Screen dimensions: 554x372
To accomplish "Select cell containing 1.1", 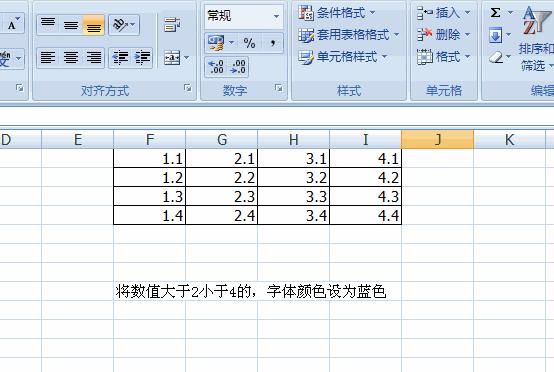I will 150,158.
